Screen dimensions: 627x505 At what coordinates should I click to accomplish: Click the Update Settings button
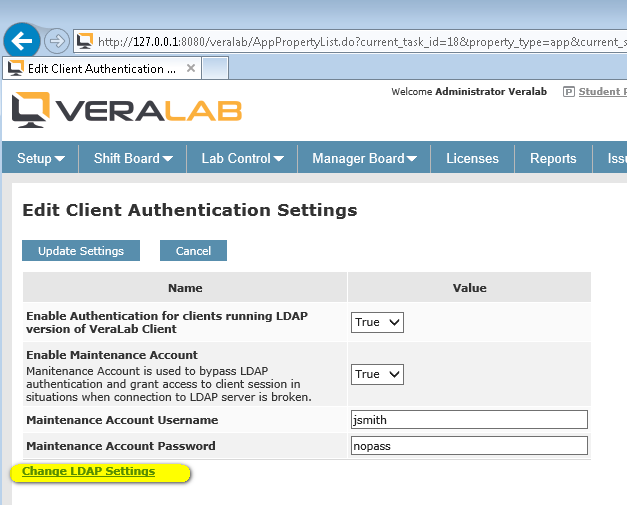(x=81, y=251)
